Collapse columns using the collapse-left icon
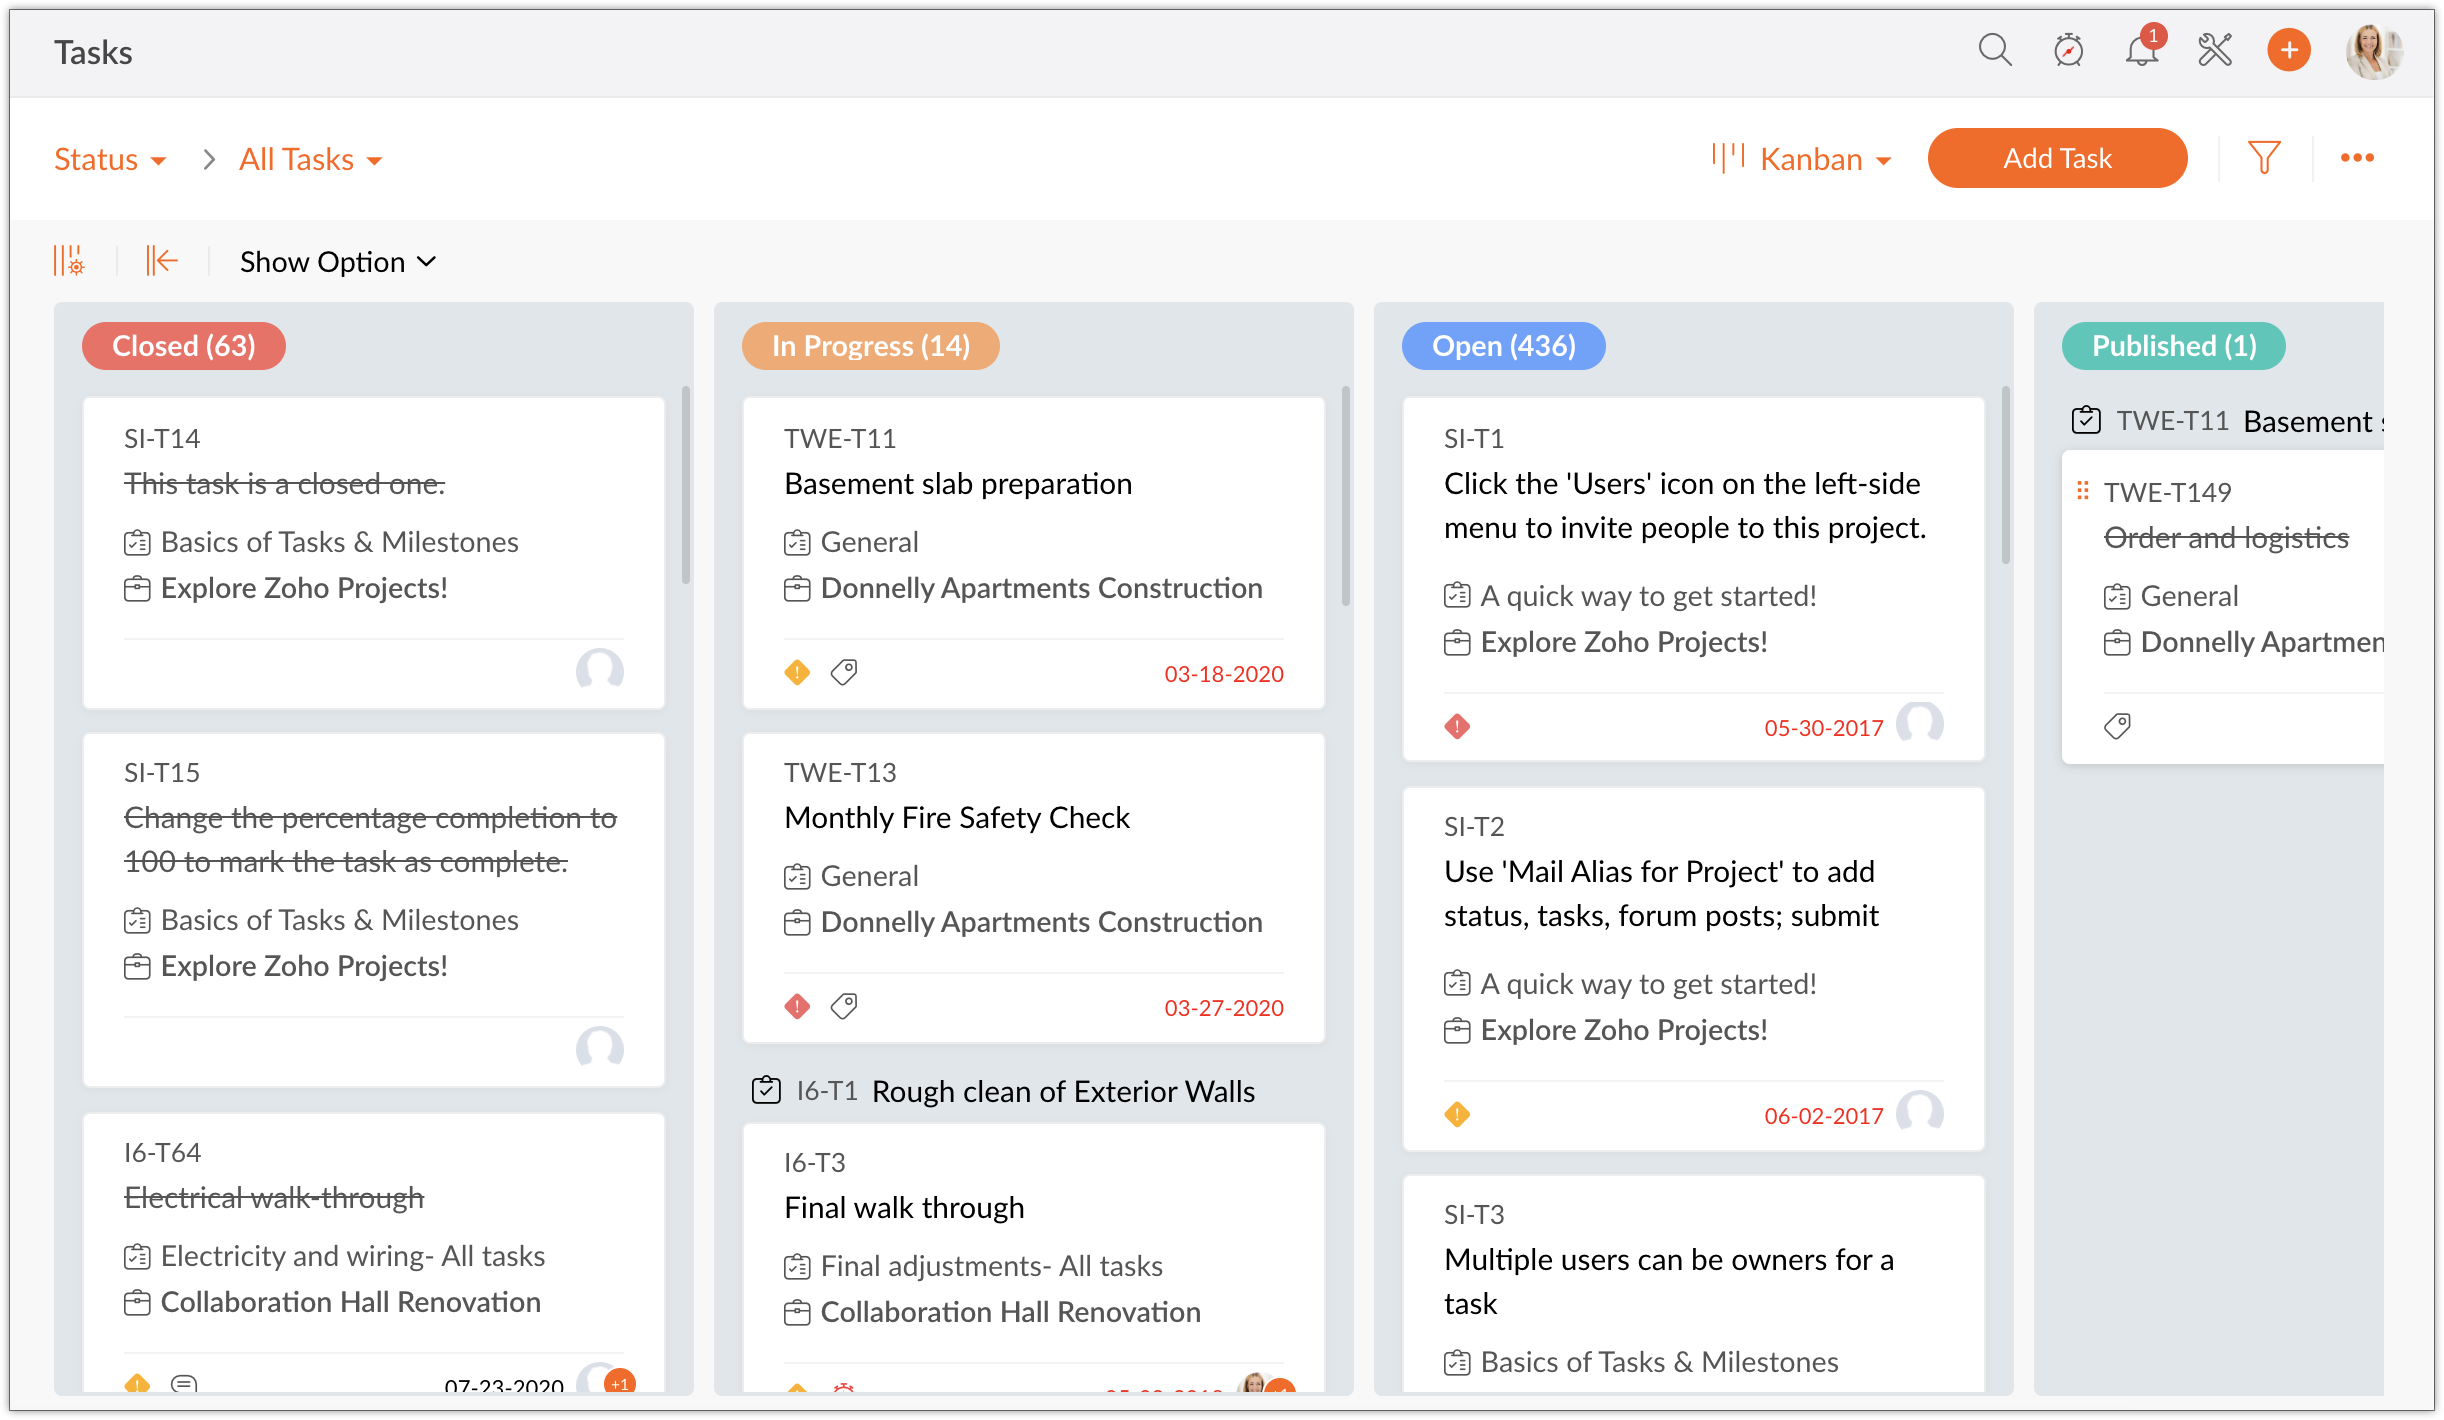2444x1420 pixels. pos(161,261)
